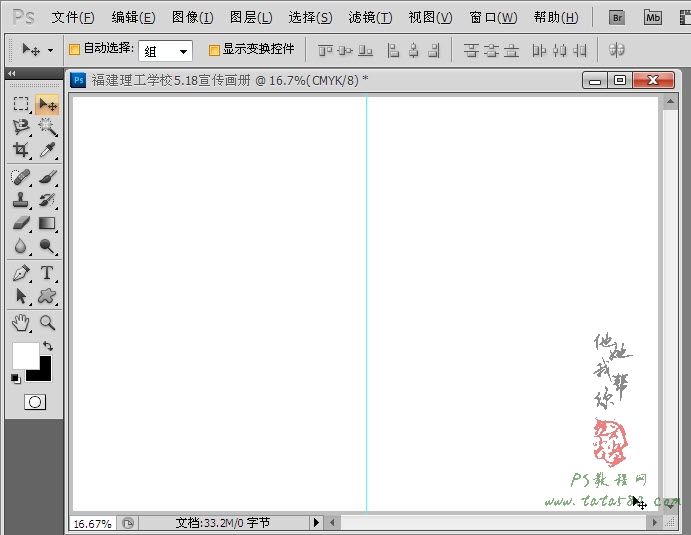The width and height of the screenshot is (691, 535).
Task: Open the 图层(L) menu
Action: tap(251, 18)
